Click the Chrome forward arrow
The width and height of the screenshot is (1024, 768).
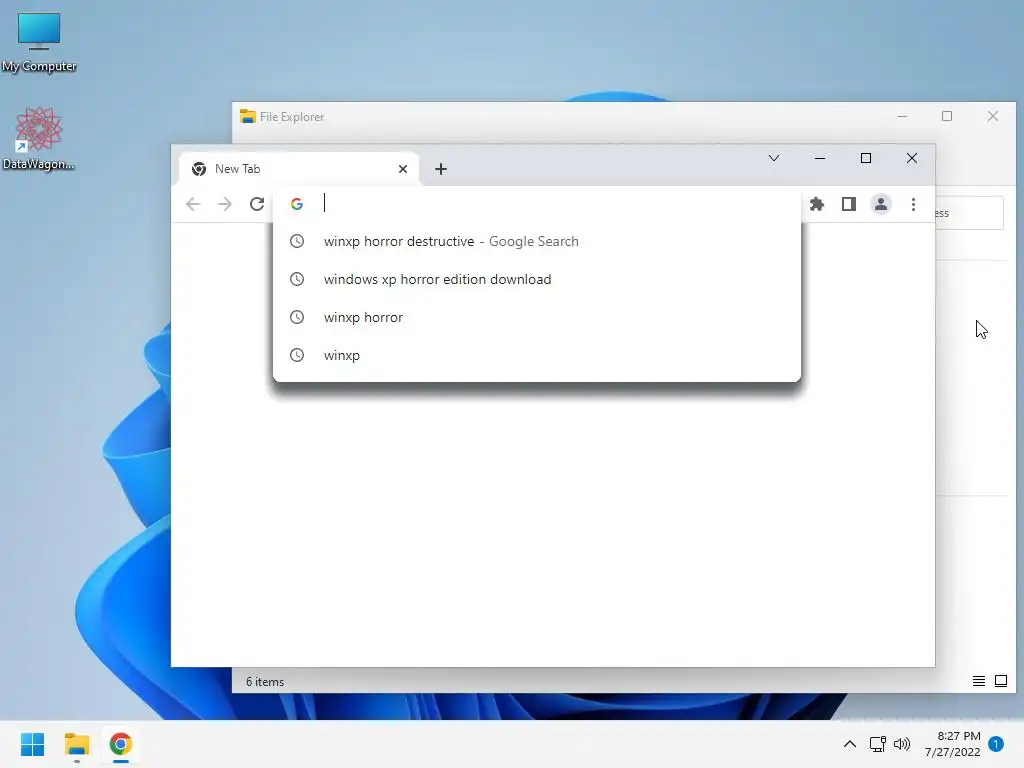tap(225, 204)
